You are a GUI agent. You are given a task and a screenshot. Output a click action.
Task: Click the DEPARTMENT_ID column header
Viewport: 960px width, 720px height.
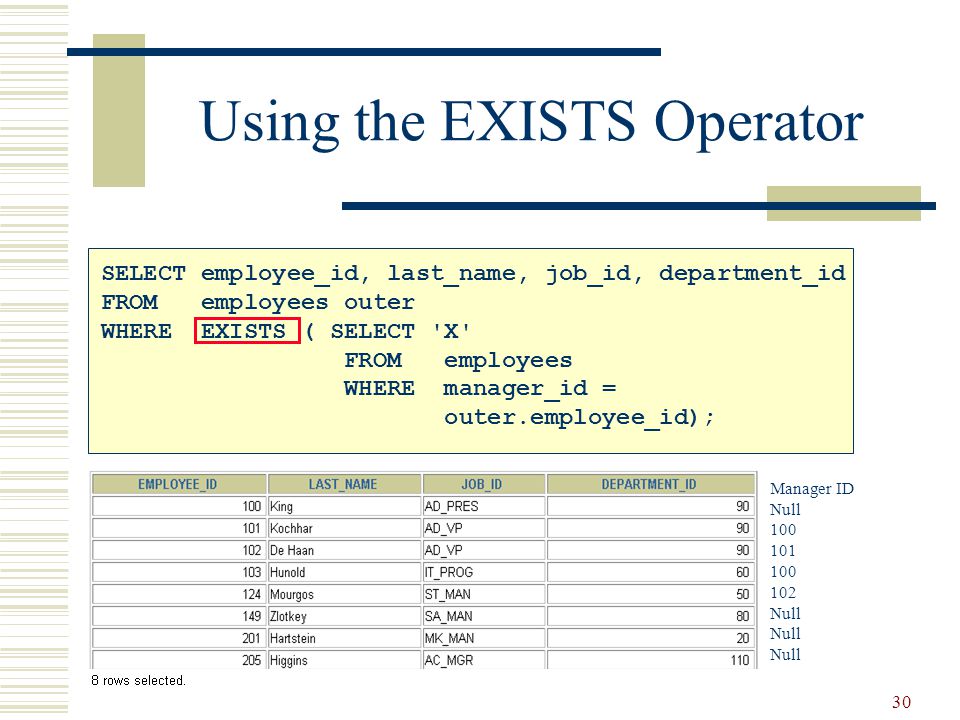[x=651, y=484]
